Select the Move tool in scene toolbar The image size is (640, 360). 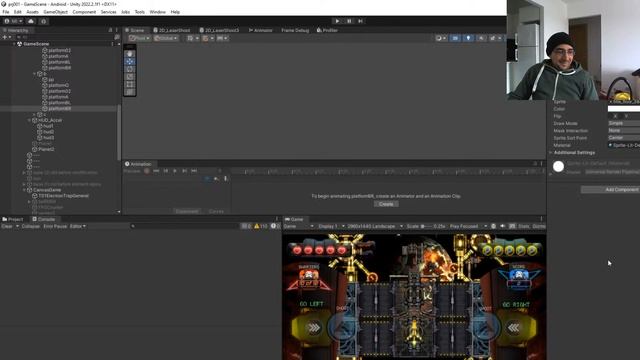(130, 61)
